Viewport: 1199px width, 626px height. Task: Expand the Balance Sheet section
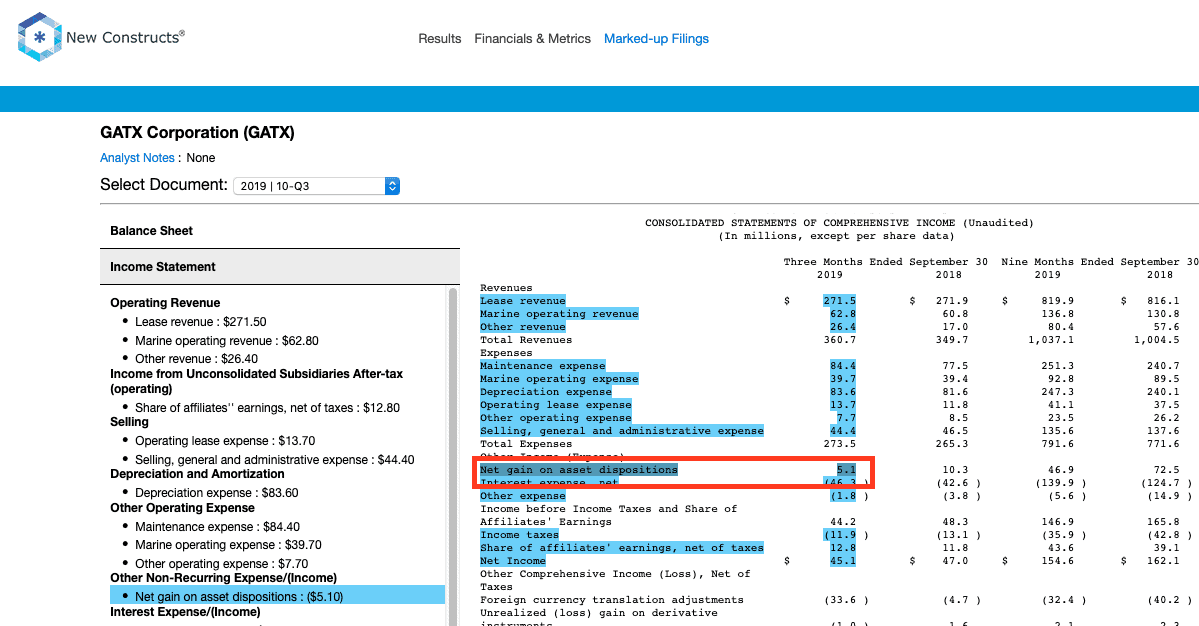[x=280, y=231]
